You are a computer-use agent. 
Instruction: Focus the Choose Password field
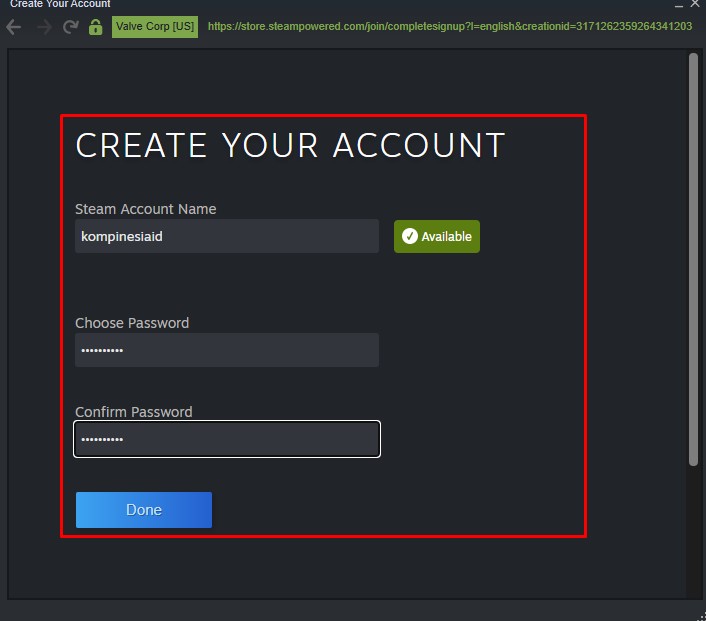(x=227, y=350)
